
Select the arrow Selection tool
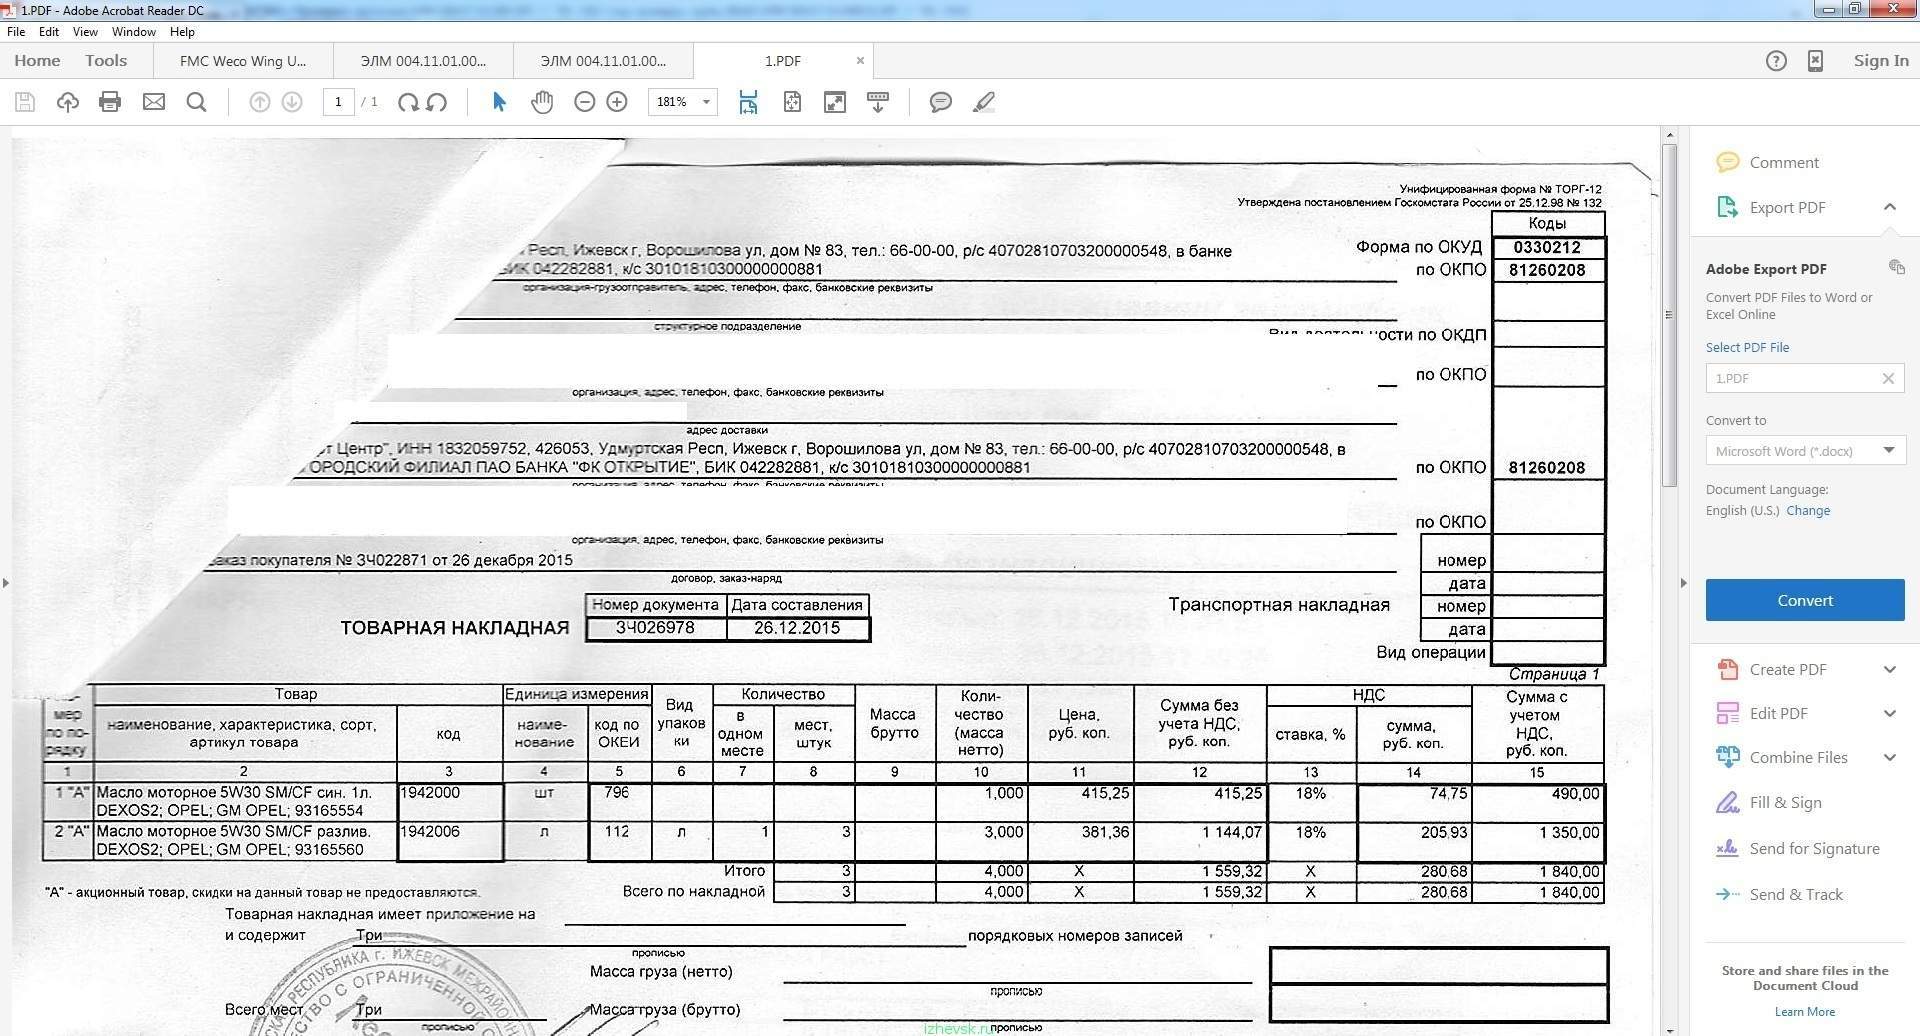tap(499, 102)
